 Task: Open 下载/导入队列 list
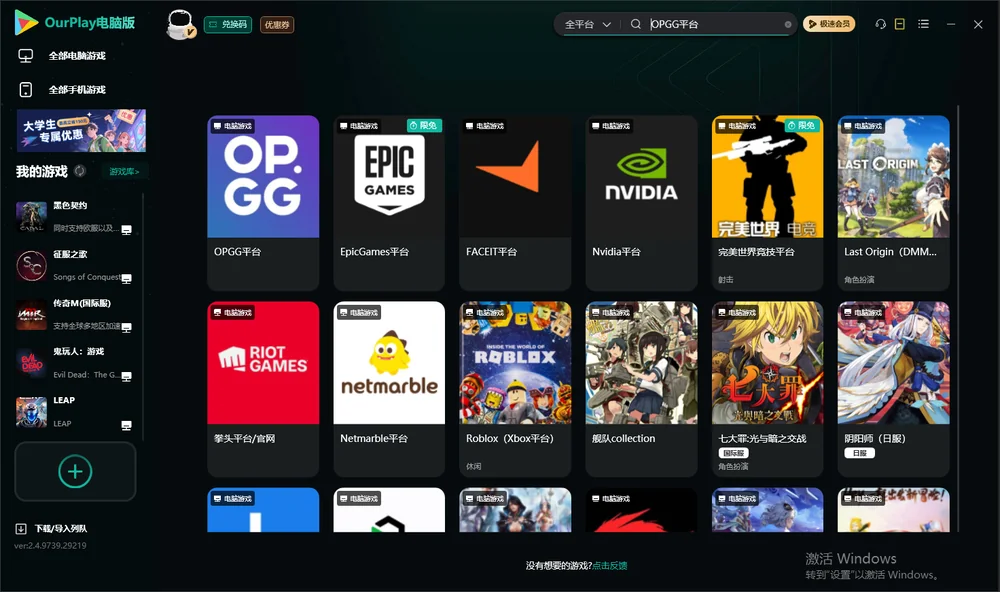tap(61, 528)
